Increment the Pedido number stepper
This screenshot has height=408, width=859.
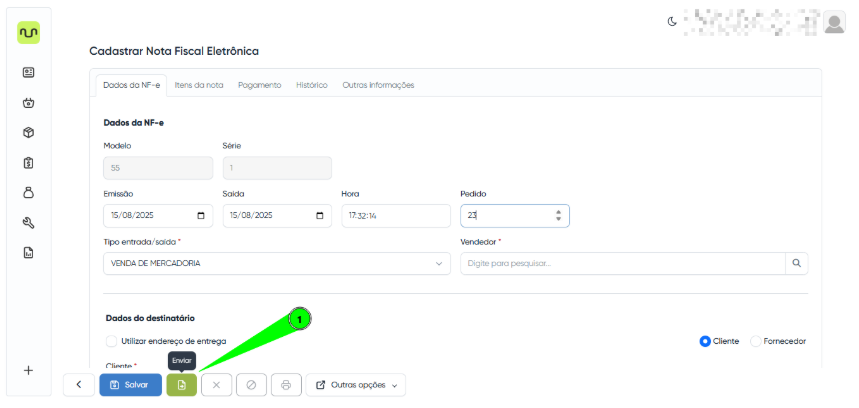coord(558,211)
